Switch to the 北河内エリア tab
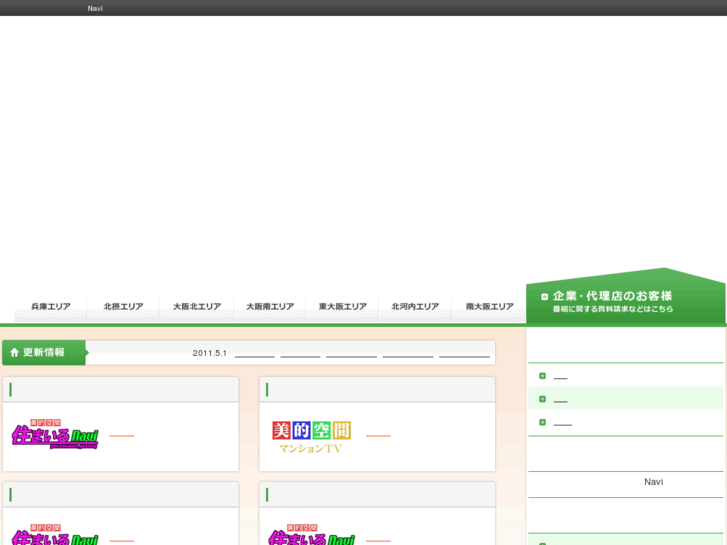The width and height of the screenshot is (727, 545). tap(415, 307)
